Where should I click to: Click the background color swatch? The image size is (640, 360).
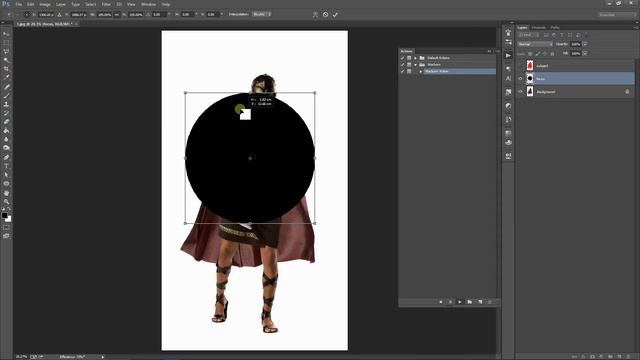(8, 219)
